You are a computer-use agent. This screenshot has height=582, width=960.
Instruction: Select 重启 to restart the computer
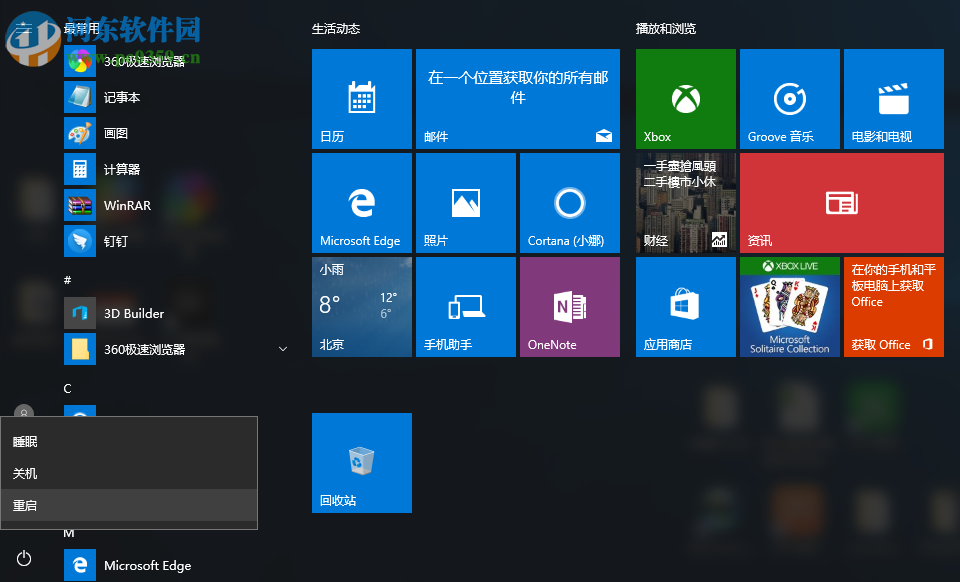(25, 505)
